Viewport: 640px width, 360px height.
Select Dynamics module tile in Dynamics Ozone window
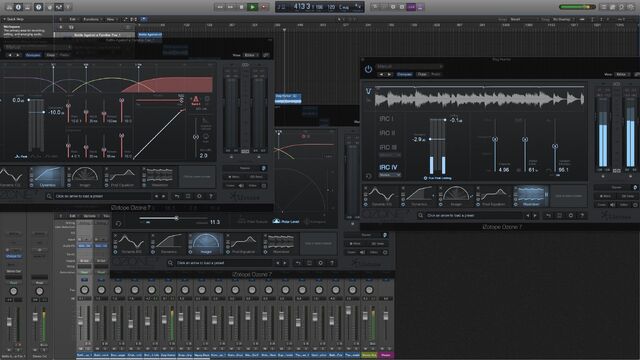click(x=47, y=177)
